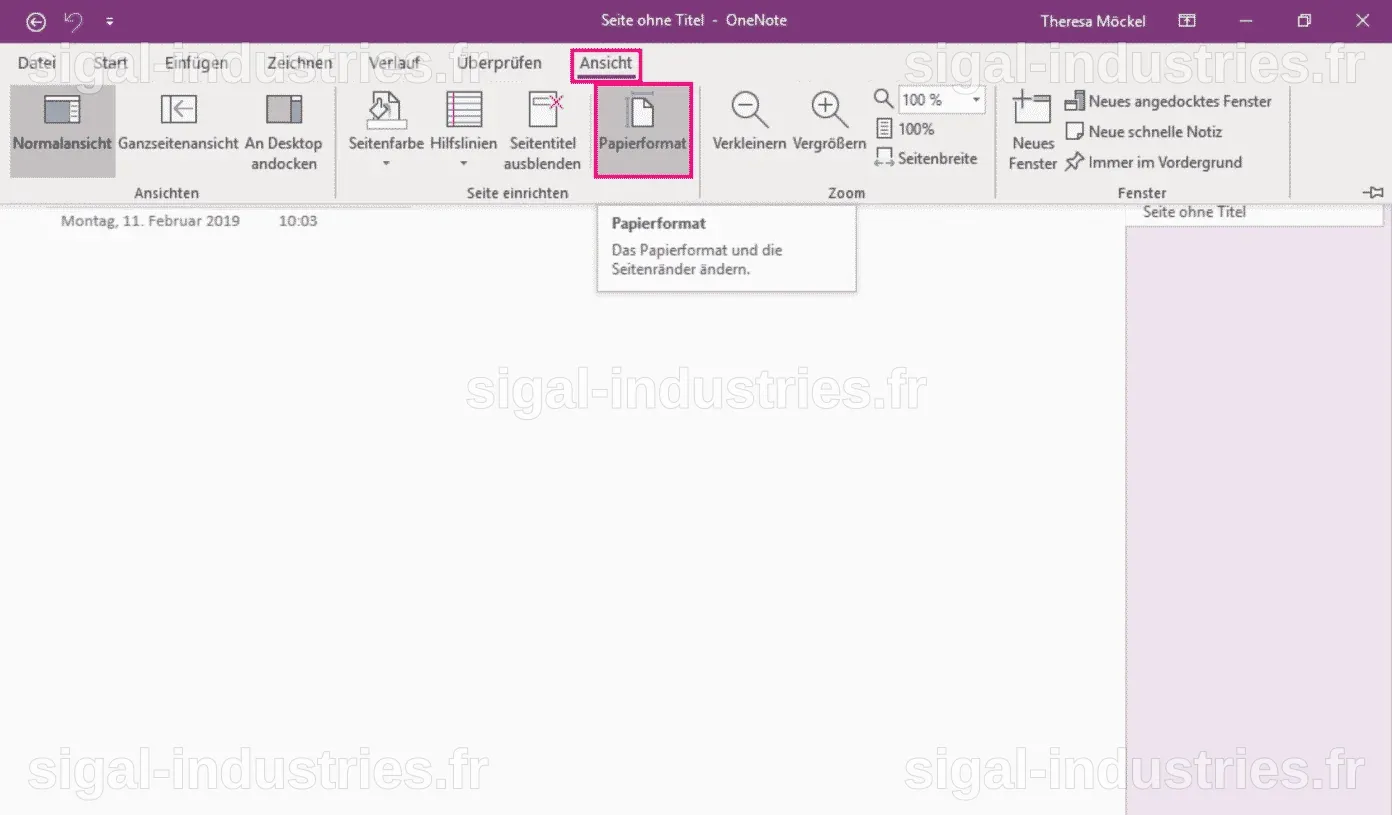This screenshot has width=1392, height=815.
Task: Open the zoom percentage dropdown
Action: click(976, 100)
